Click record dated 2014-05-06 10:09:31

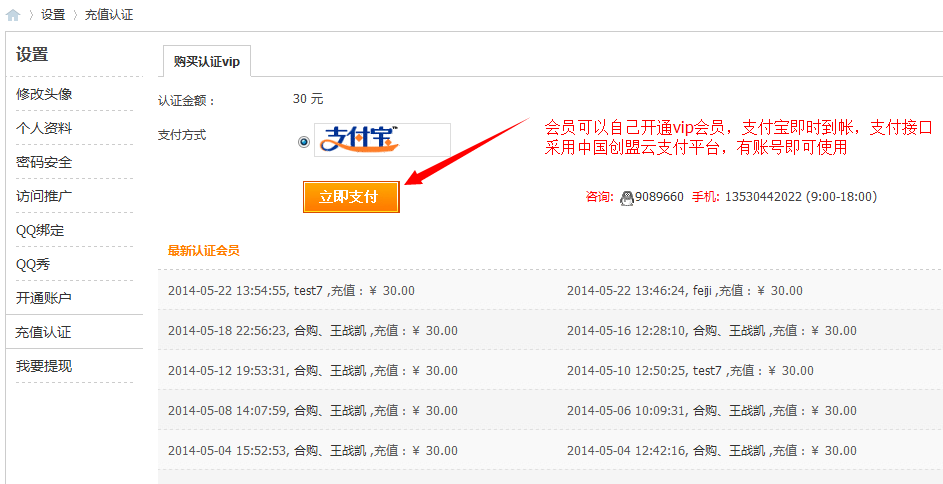coord(711,411)
